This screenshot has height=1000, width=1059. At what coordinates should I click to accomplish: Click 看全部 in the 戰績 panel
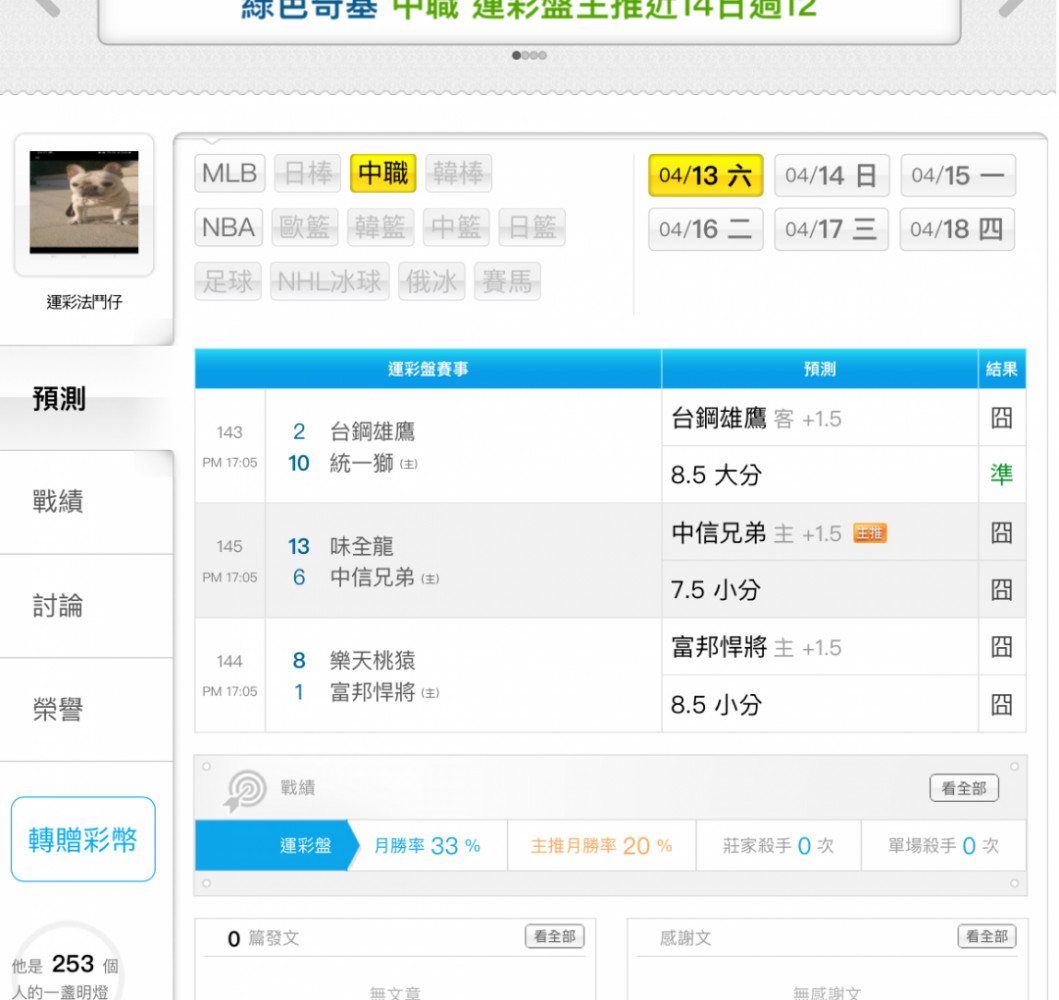(964, 788)
